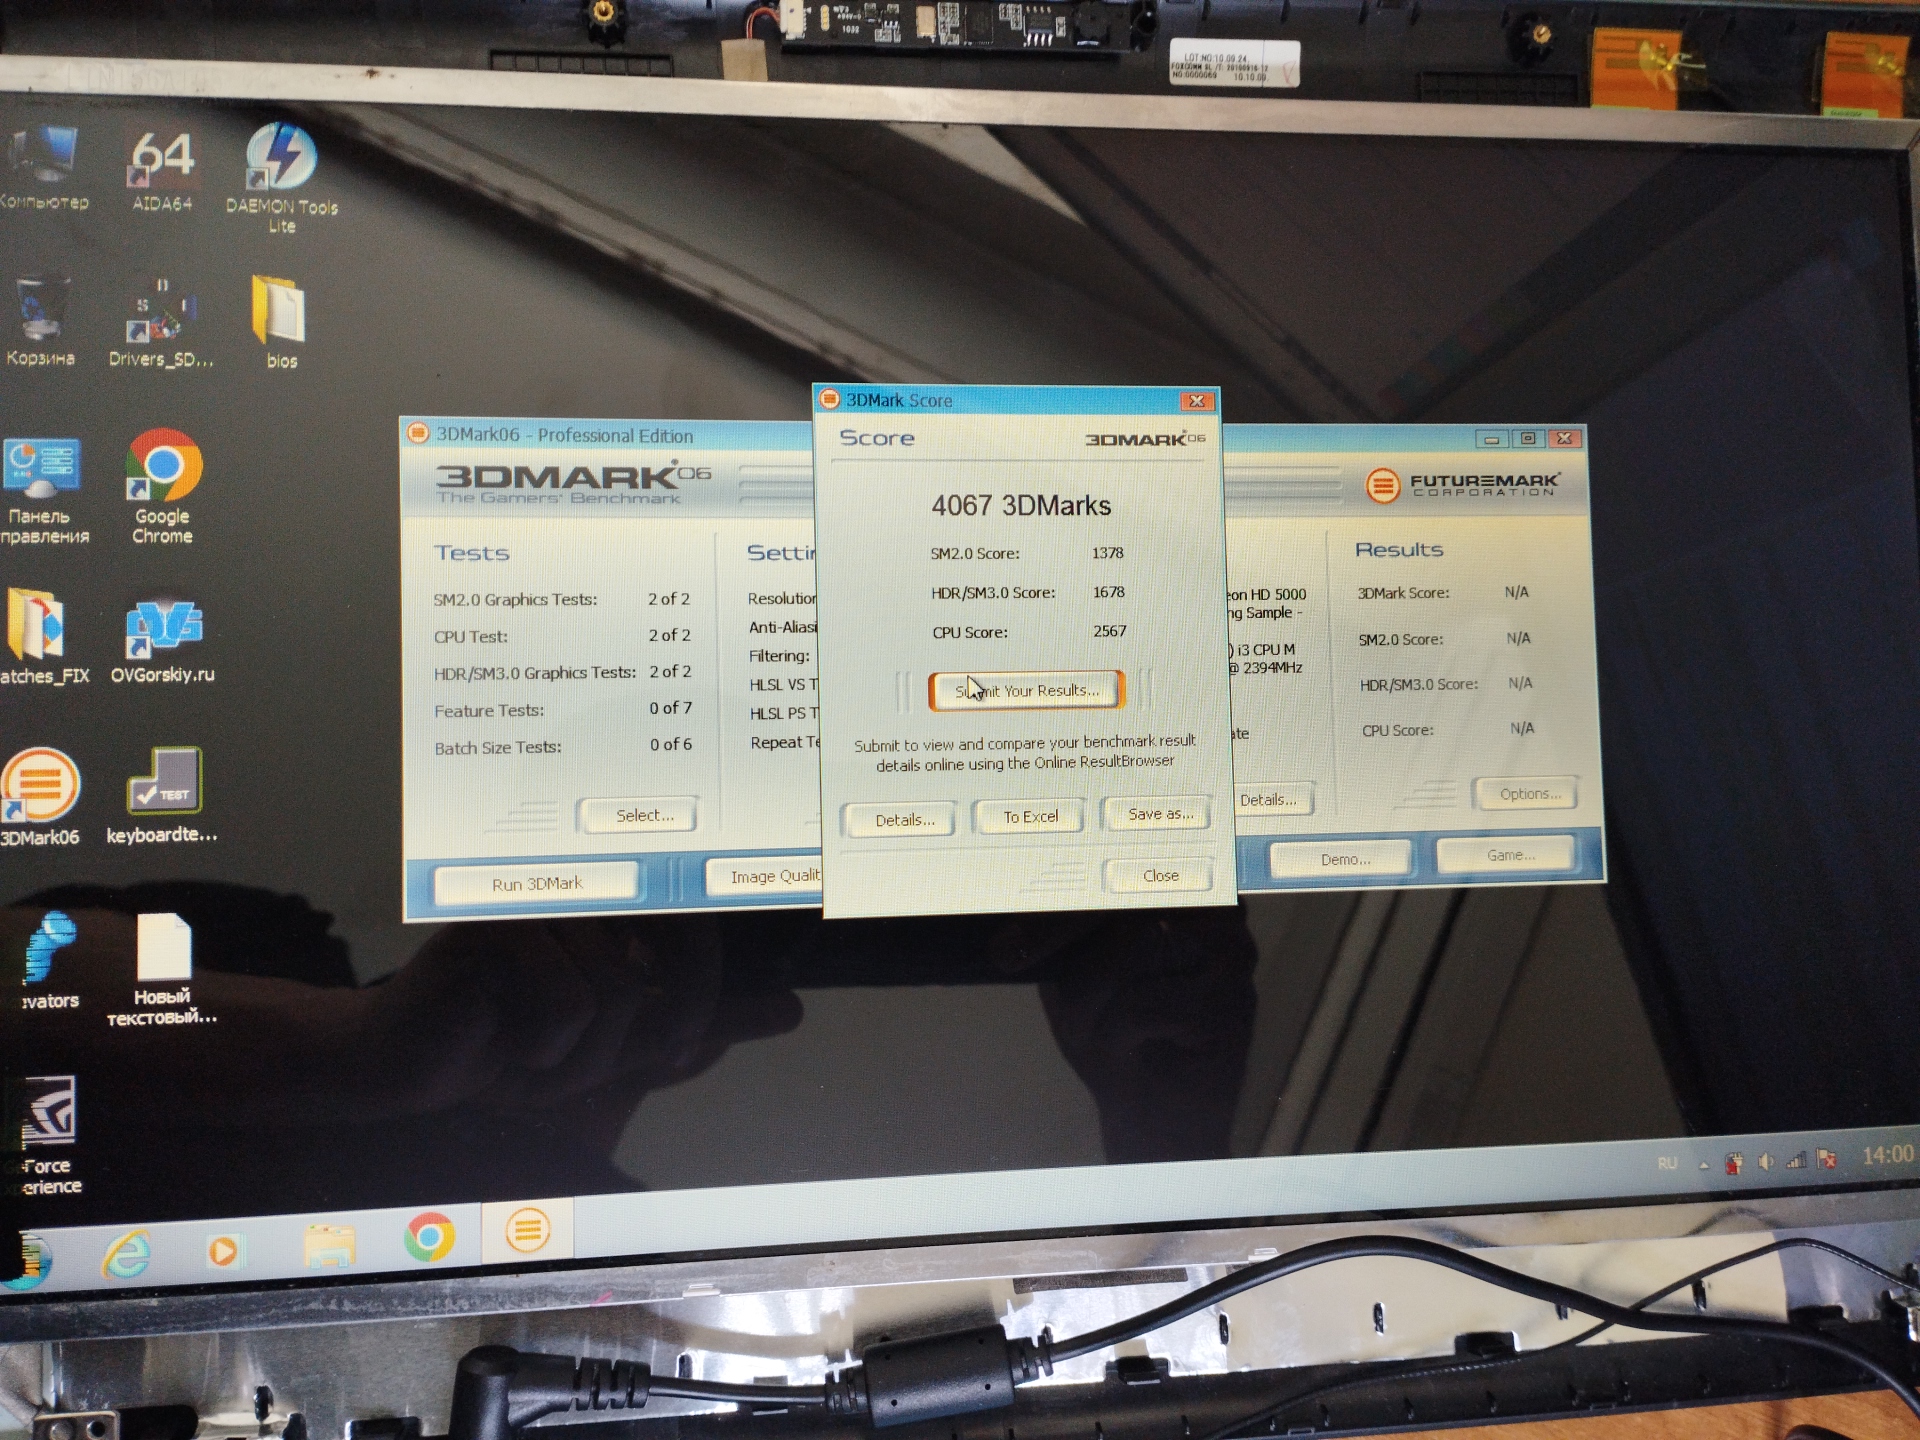Viewport: 1920px width, 1440px height.
Task: Select 3DMark06 taskbar button
Action: click(x=527, y=1230)
